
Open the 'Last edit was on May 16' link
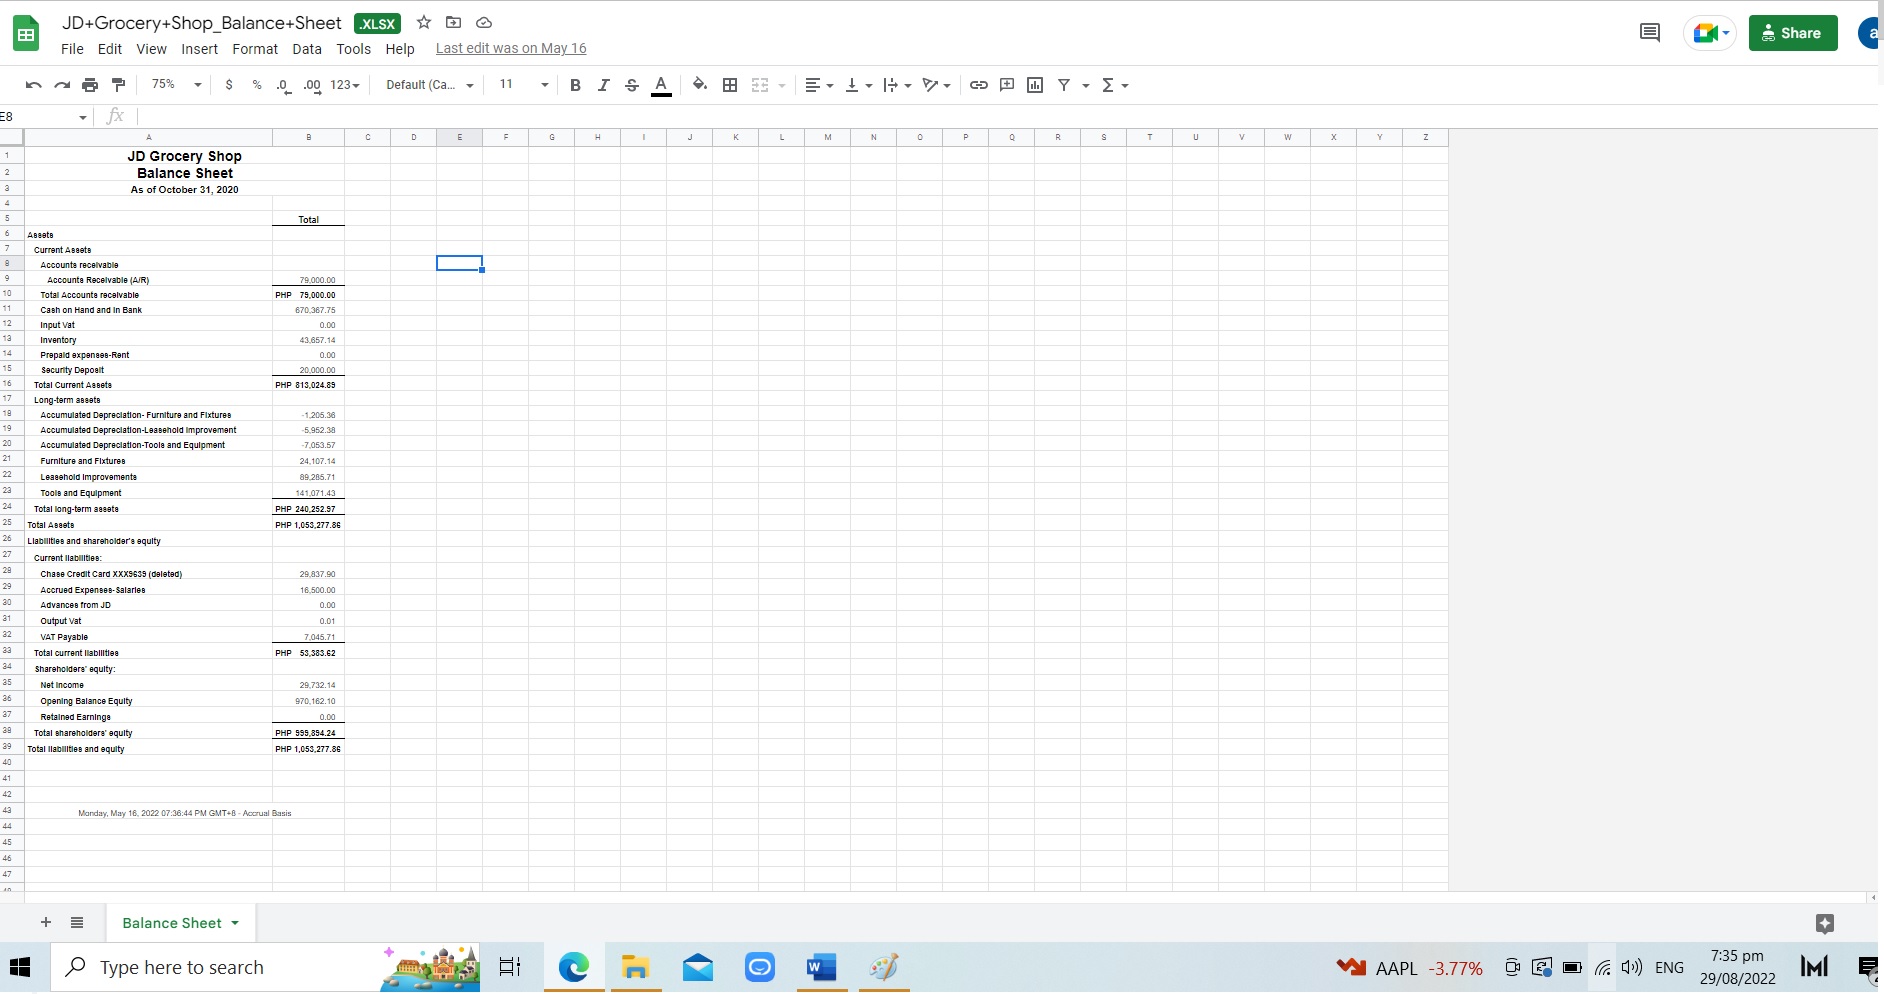[x=511, y=49]
